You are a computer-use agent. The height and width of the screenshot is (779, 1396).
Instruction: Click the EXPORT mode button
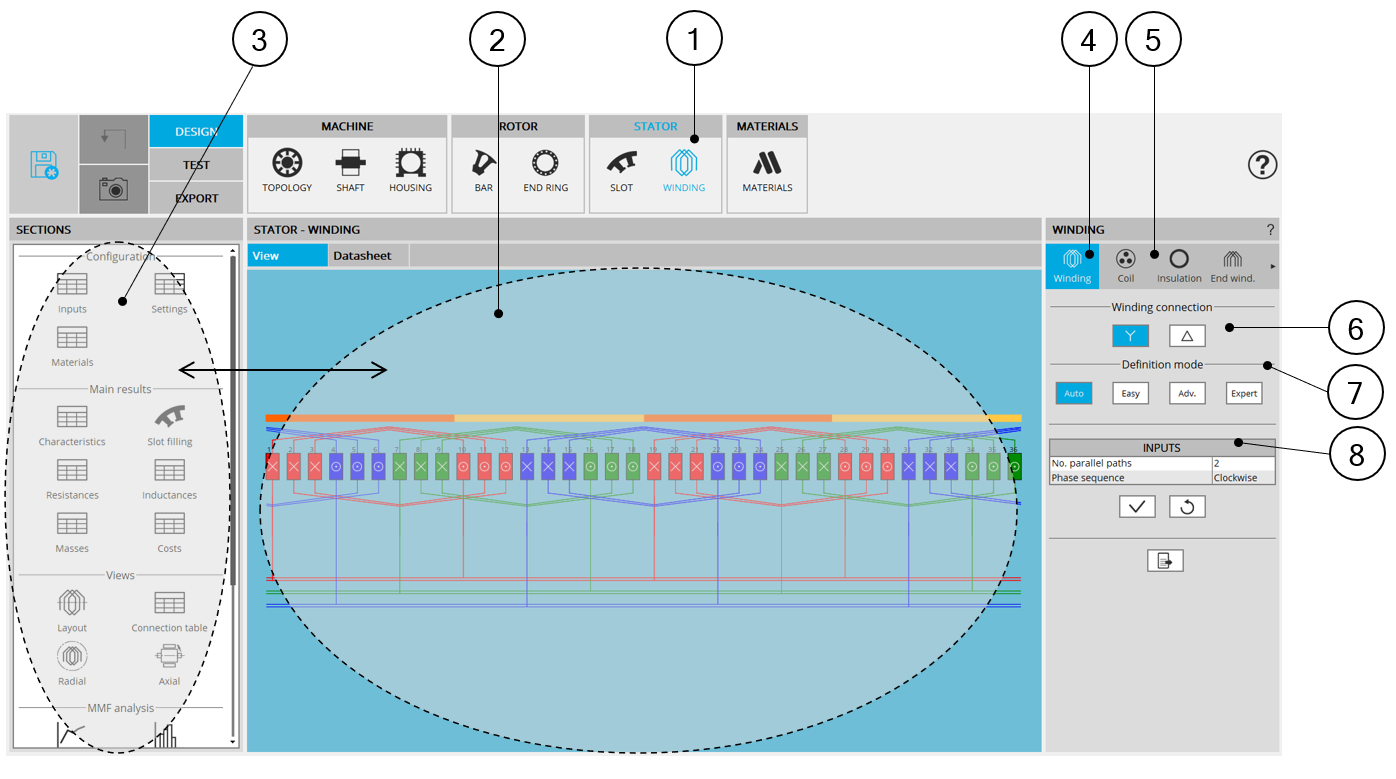pyautogui.click(x=196, y=198)
